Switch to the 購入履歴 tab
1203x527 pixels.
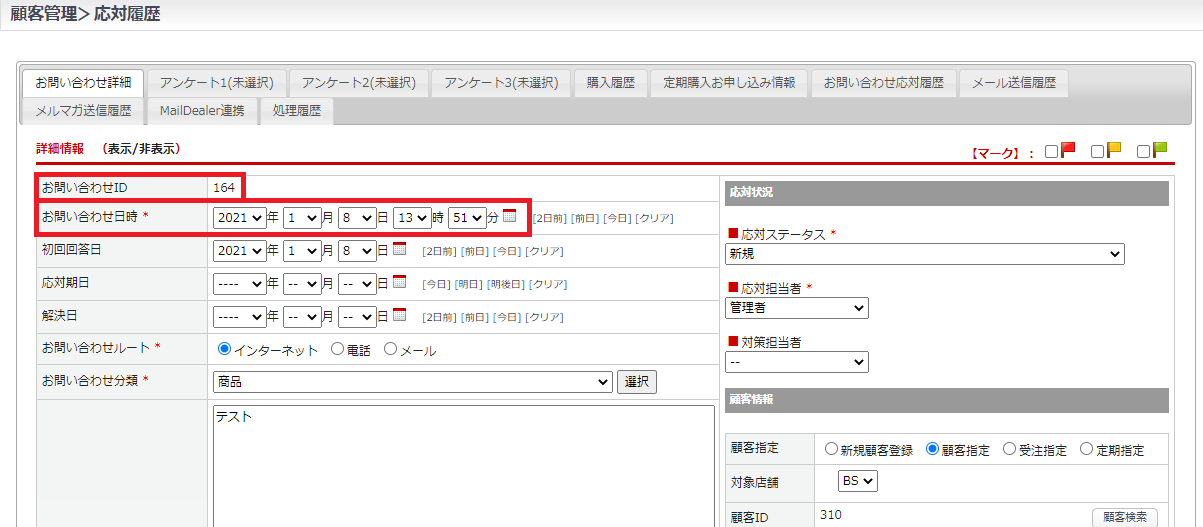click(x=610, y=82)
